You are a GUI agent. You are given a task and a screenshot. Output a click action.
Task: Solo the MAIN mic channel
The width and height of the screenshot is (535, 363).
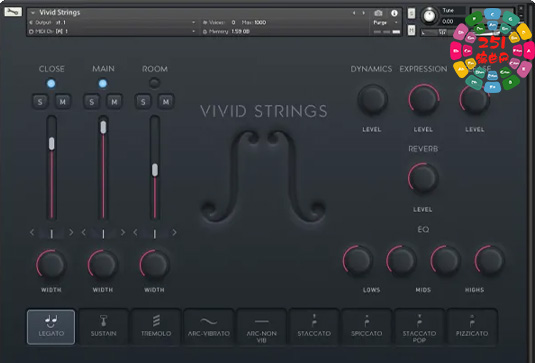[91, 101]
